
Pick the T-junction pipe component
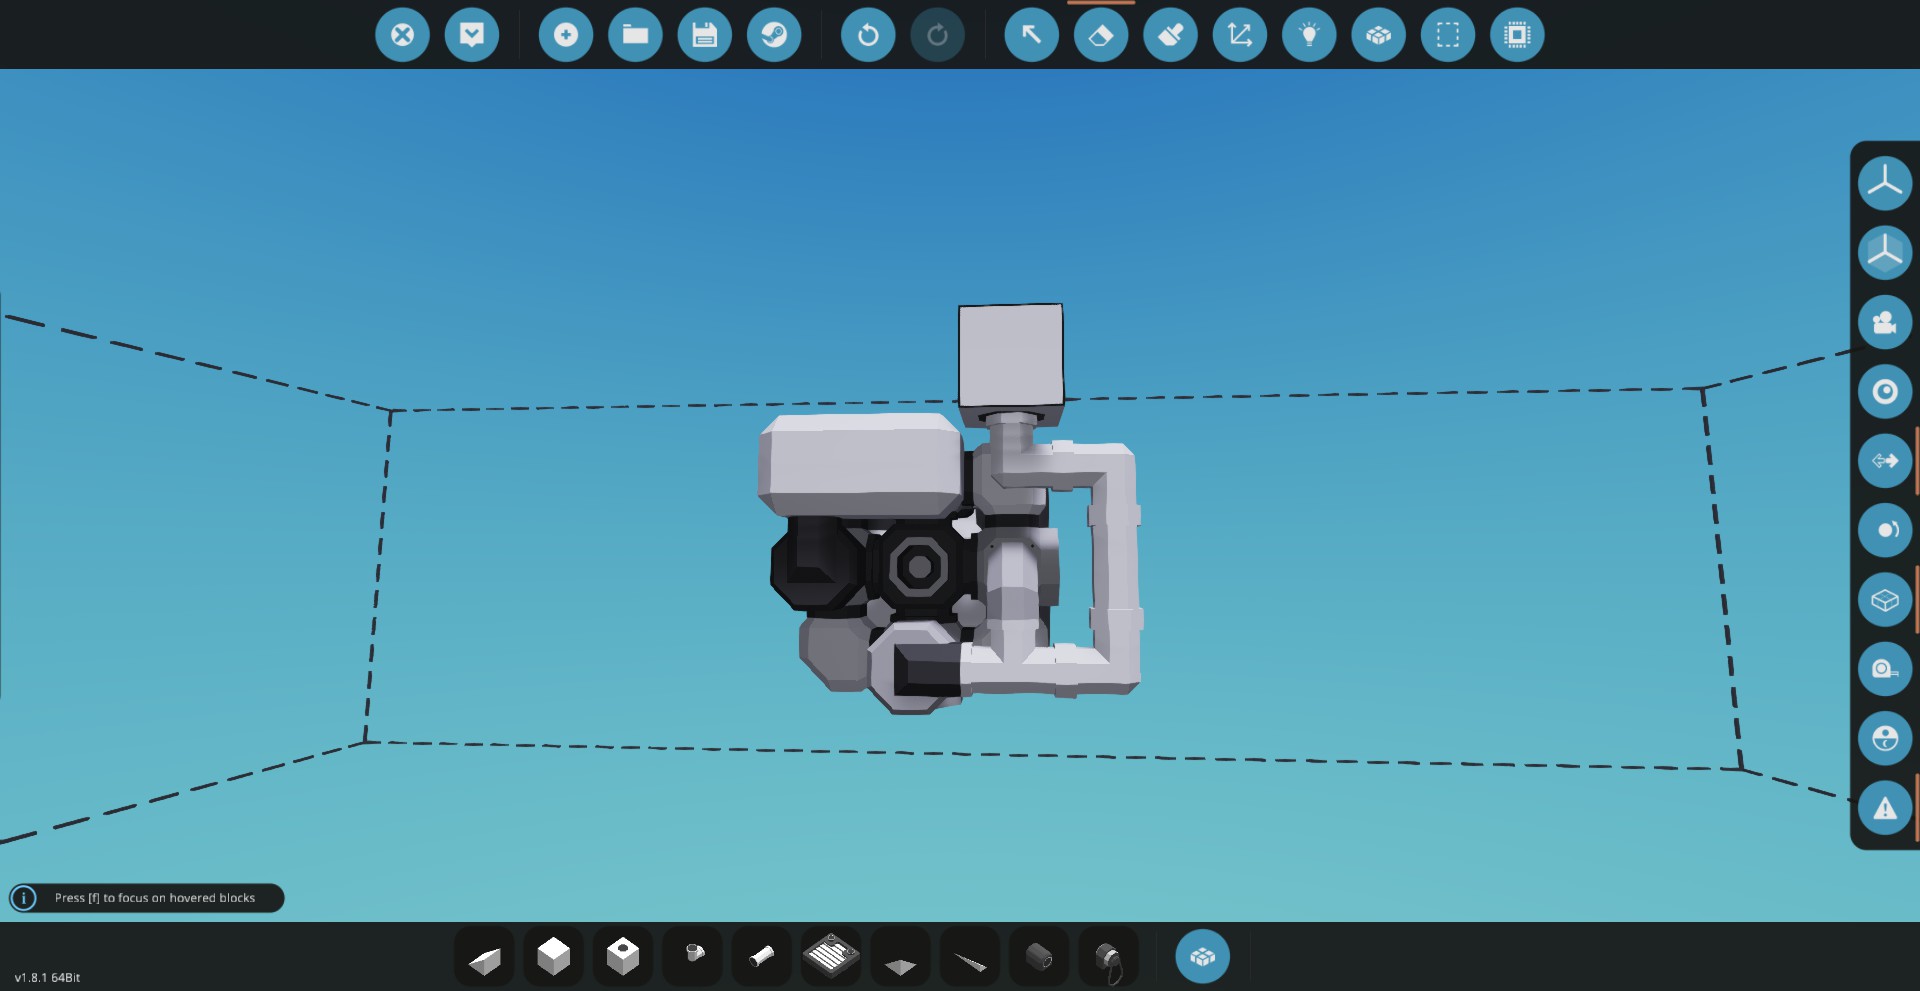[x=692, y=958]
